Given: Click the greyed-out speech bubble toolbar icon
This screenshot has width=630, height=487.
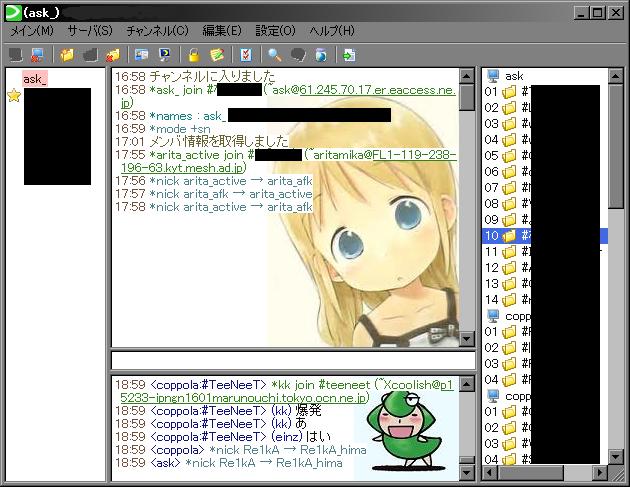Looking at the screenshot, I should [298, 55].
